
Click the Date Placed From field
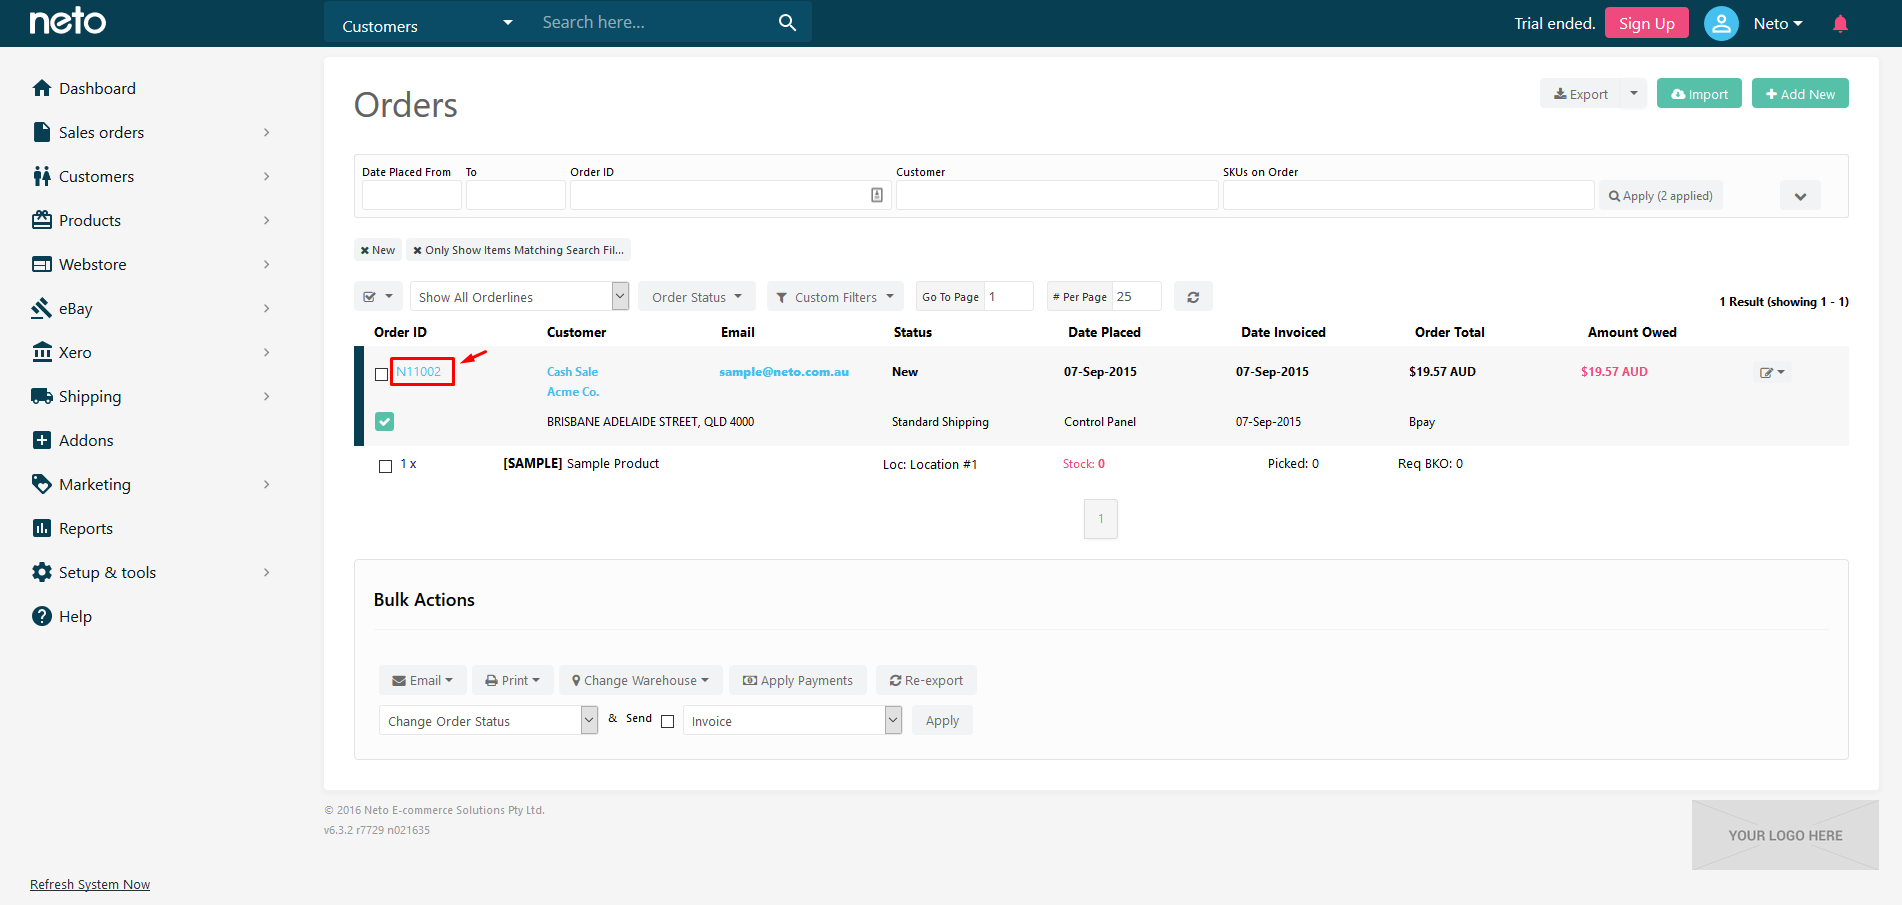pos(411,195)
